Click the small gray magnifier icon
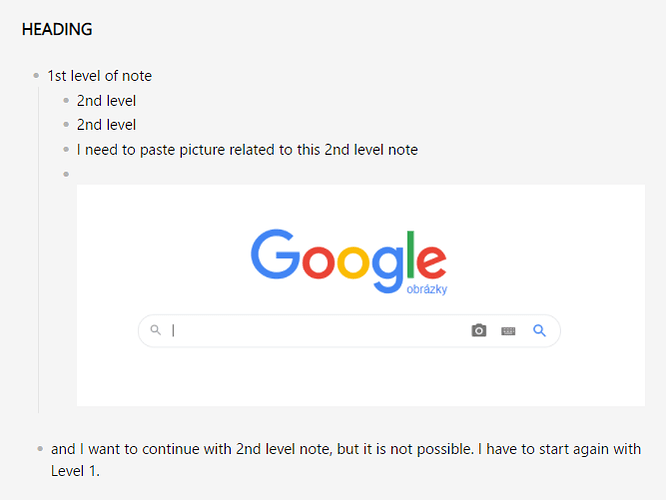666x500 pixels. coord(155,330)
